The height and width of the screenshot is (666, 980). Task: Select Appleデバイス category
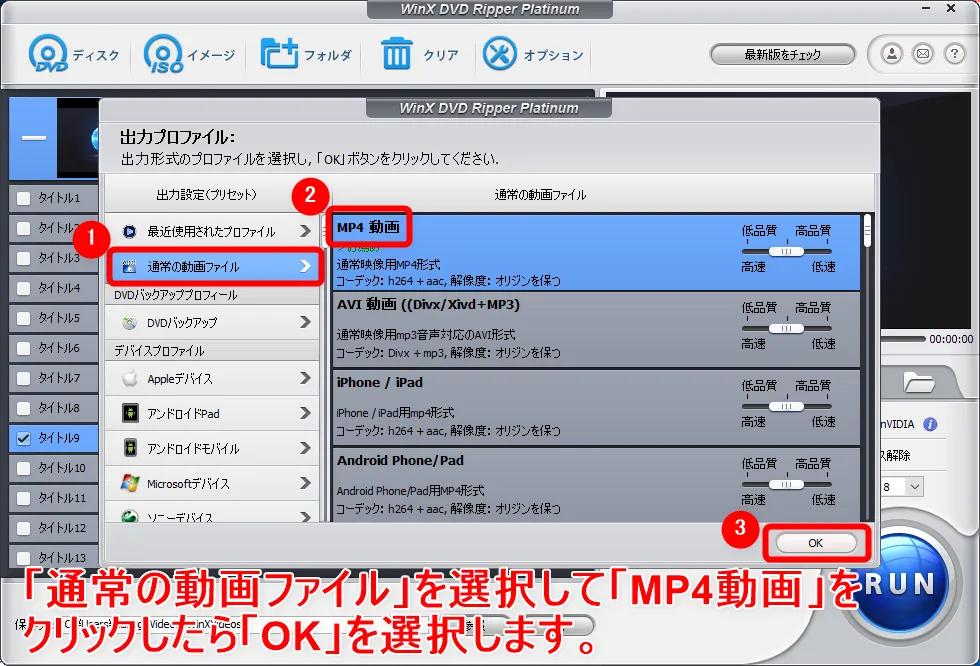[212, 379]
